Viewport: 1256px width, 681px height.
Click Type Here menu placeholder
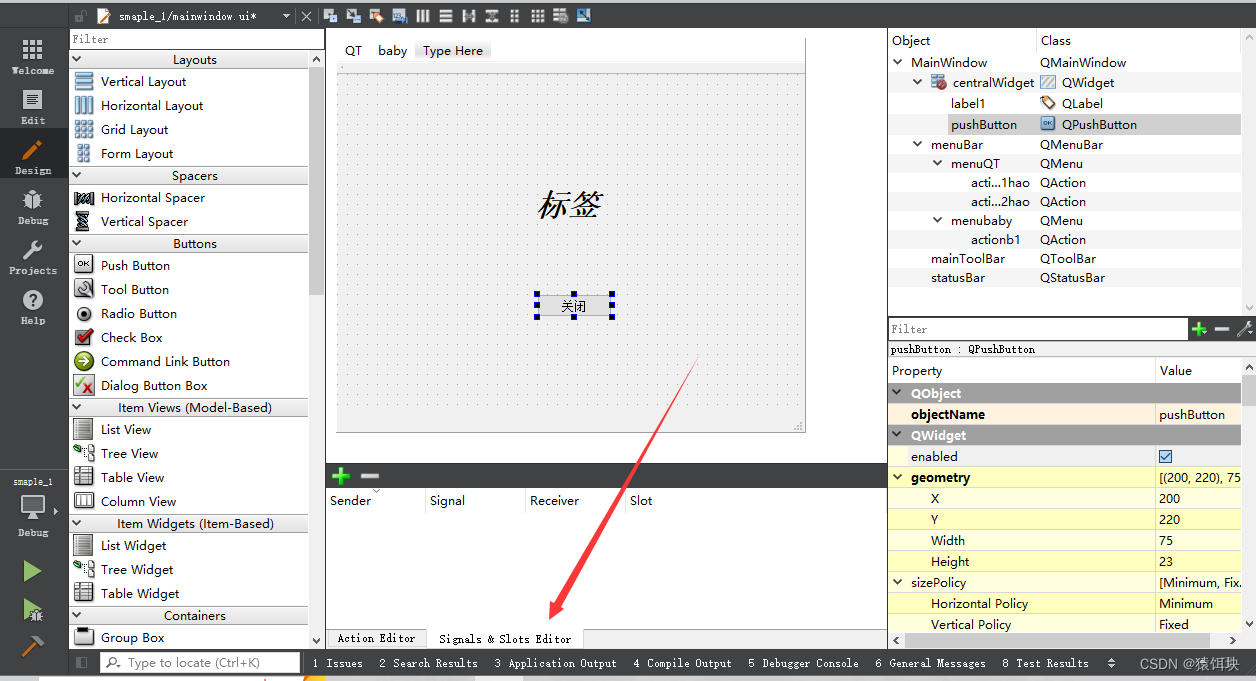tap(453, 51)
